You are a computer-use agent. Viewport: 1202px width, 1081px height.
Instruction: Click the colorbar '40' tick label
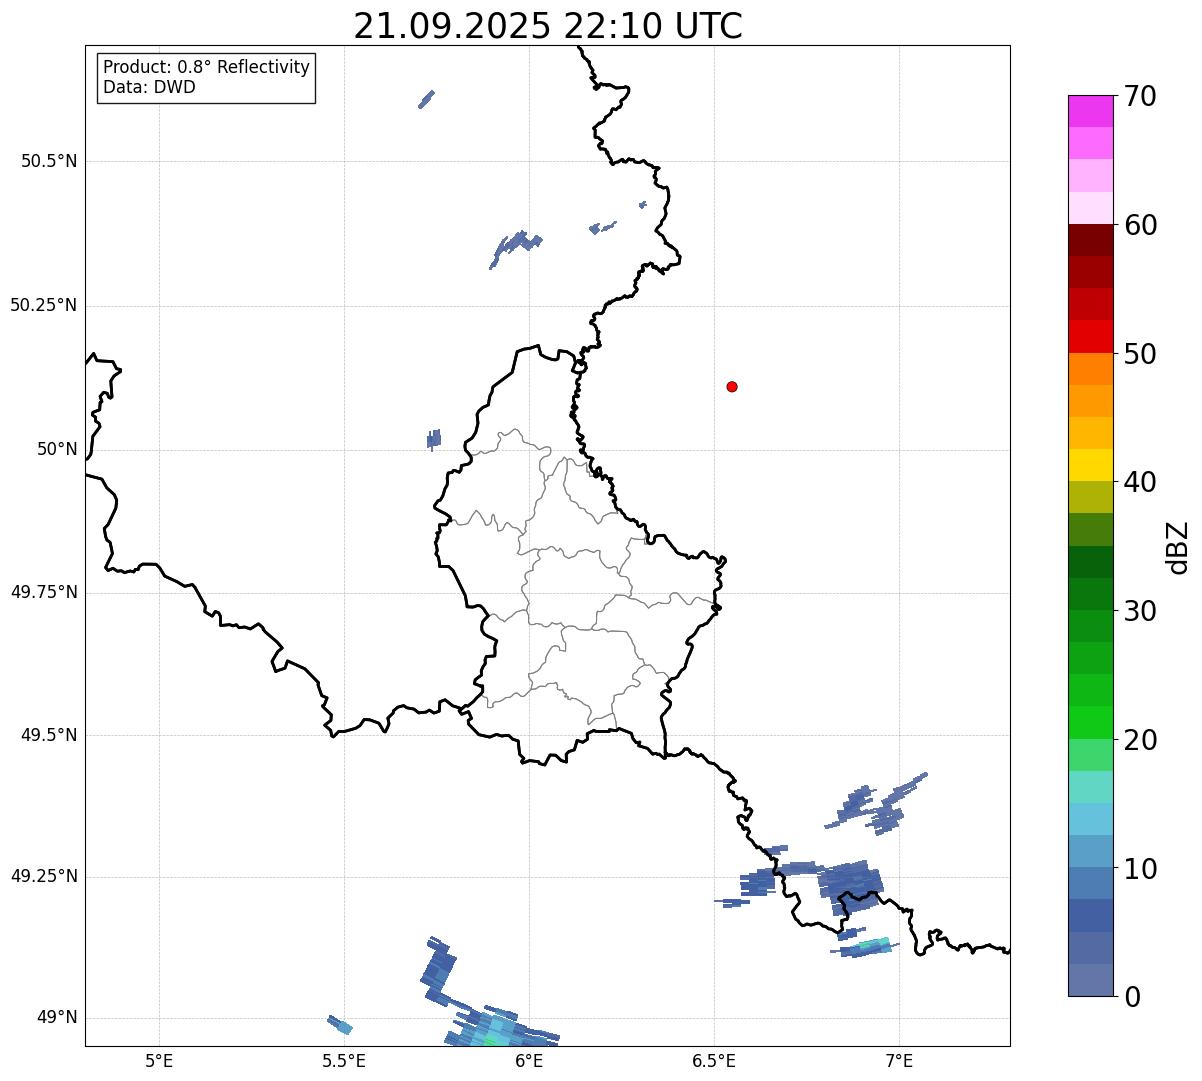coord(1140,482)
